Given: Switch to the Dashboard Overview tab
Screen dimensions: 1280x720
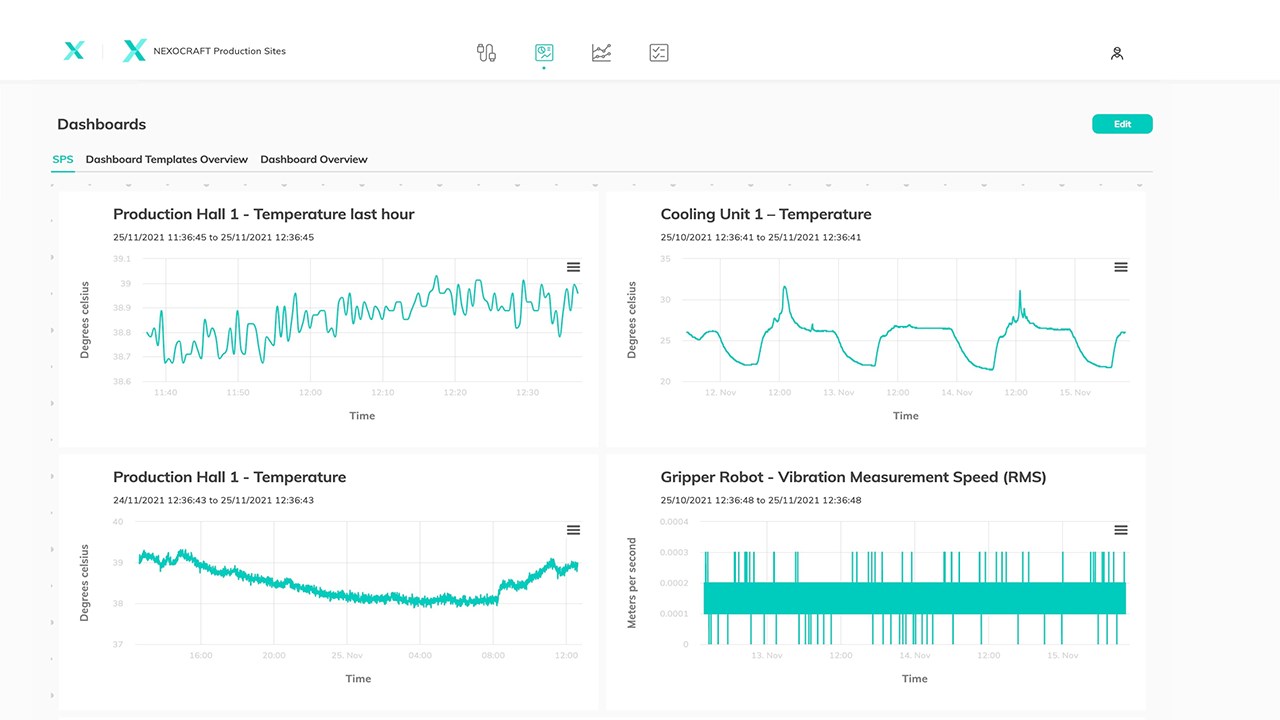Looking at the screenshot, I should (x=314, y=159).
